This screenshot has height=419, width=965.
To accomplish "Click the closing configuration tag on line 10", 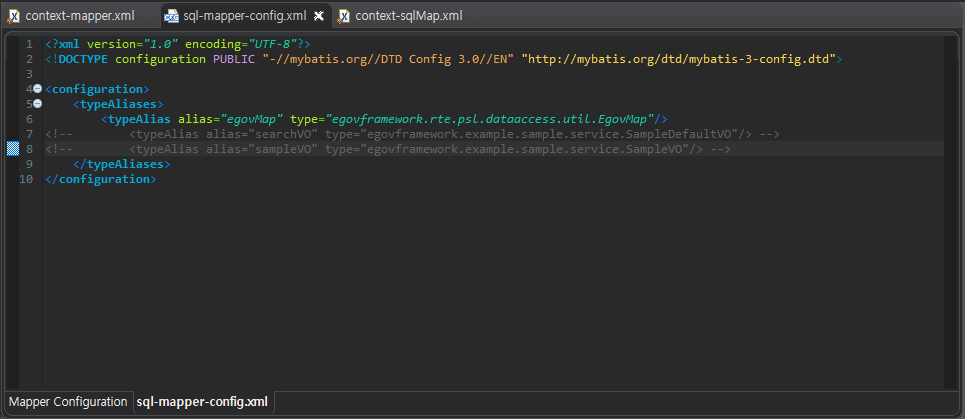I will 101,179.
